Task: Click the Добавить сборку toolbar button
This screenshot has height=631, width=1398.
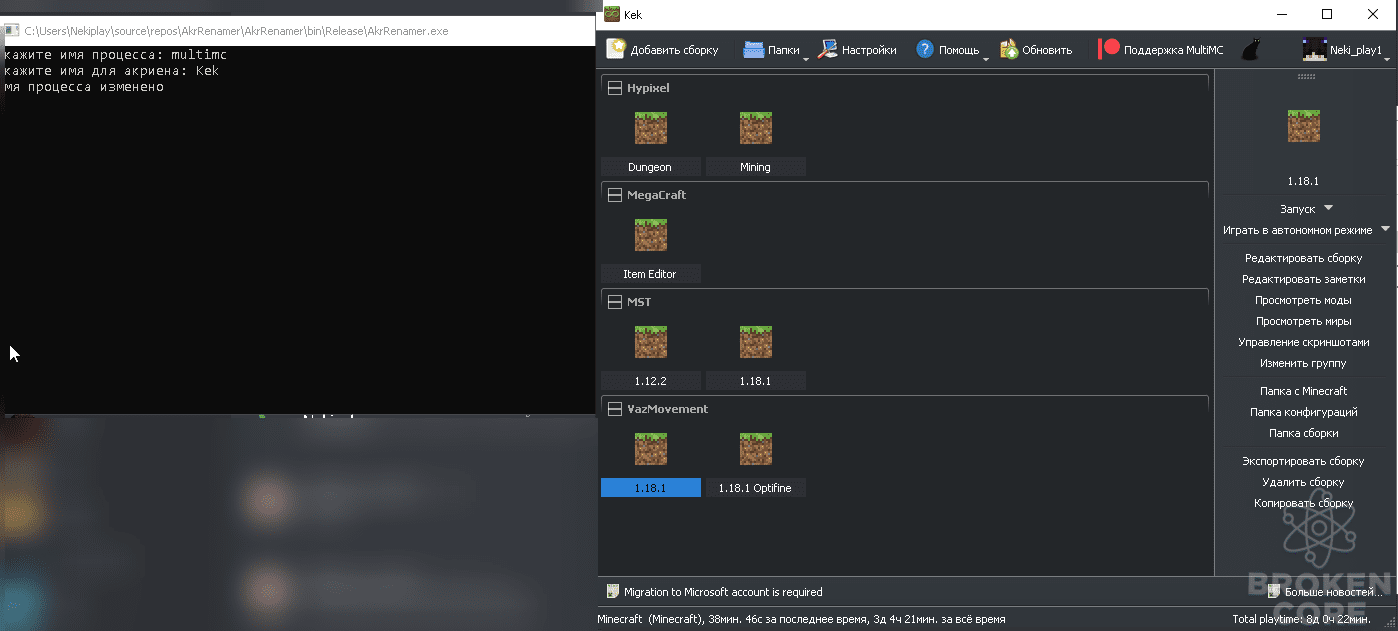Action: tap(663, 49)
